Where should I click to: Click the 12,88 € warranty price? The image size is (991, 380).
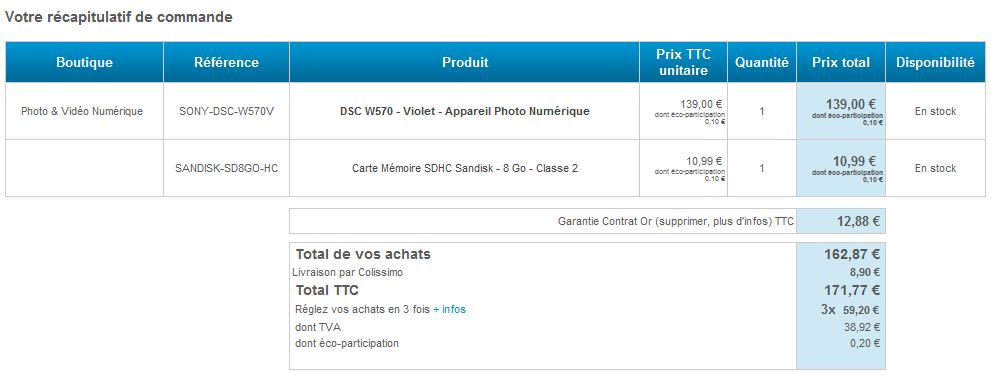(x=858, y=221)
